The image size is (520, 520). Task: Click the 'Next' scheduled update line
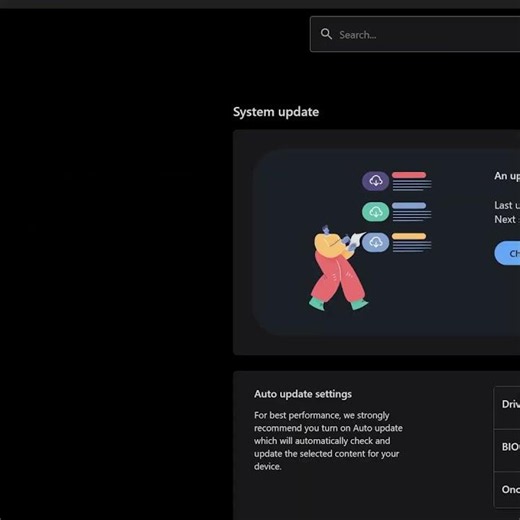pyautogui.click(x=507, y=219)
